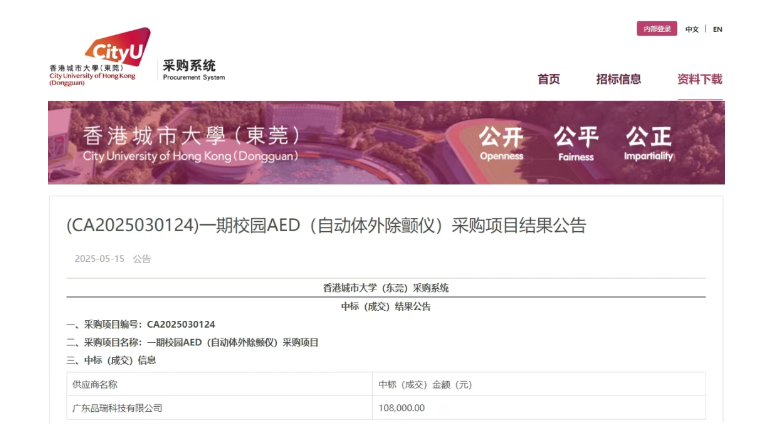Go to the 资料下载 downloads tab

[x=699, y=80]
